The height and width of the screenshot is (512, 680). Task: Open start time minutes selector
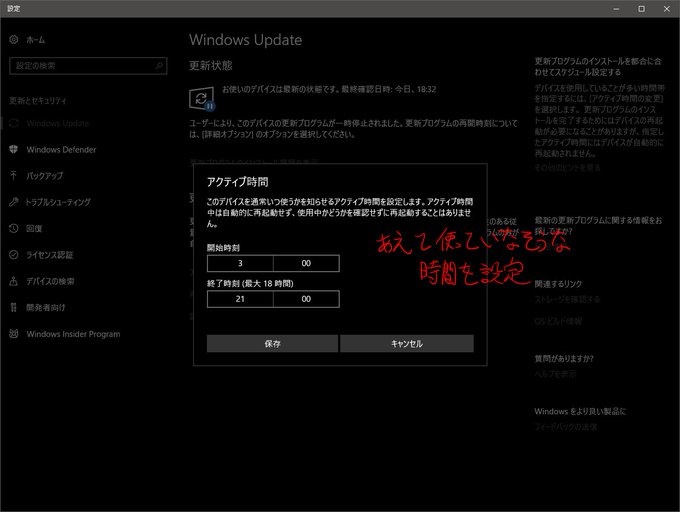[306, 263]
